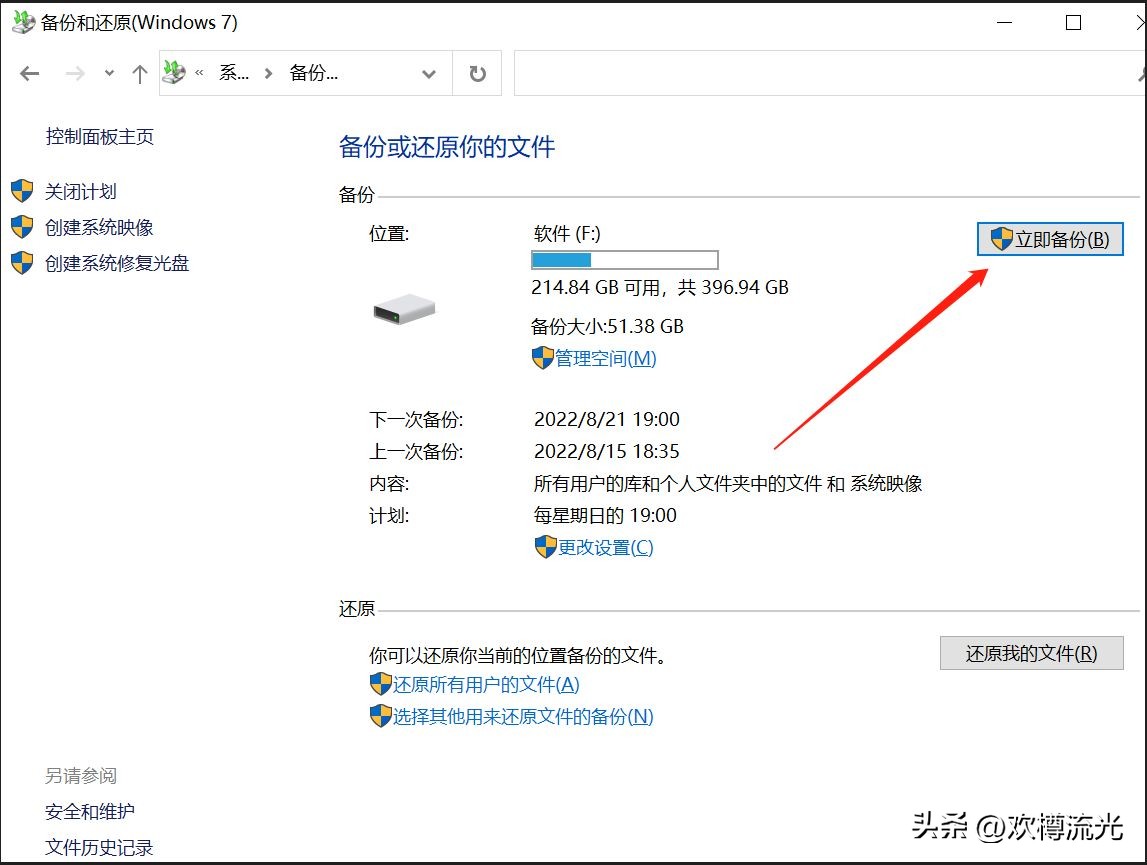
Task: Click the back navigation arrow
Action: tap(29, 73)
